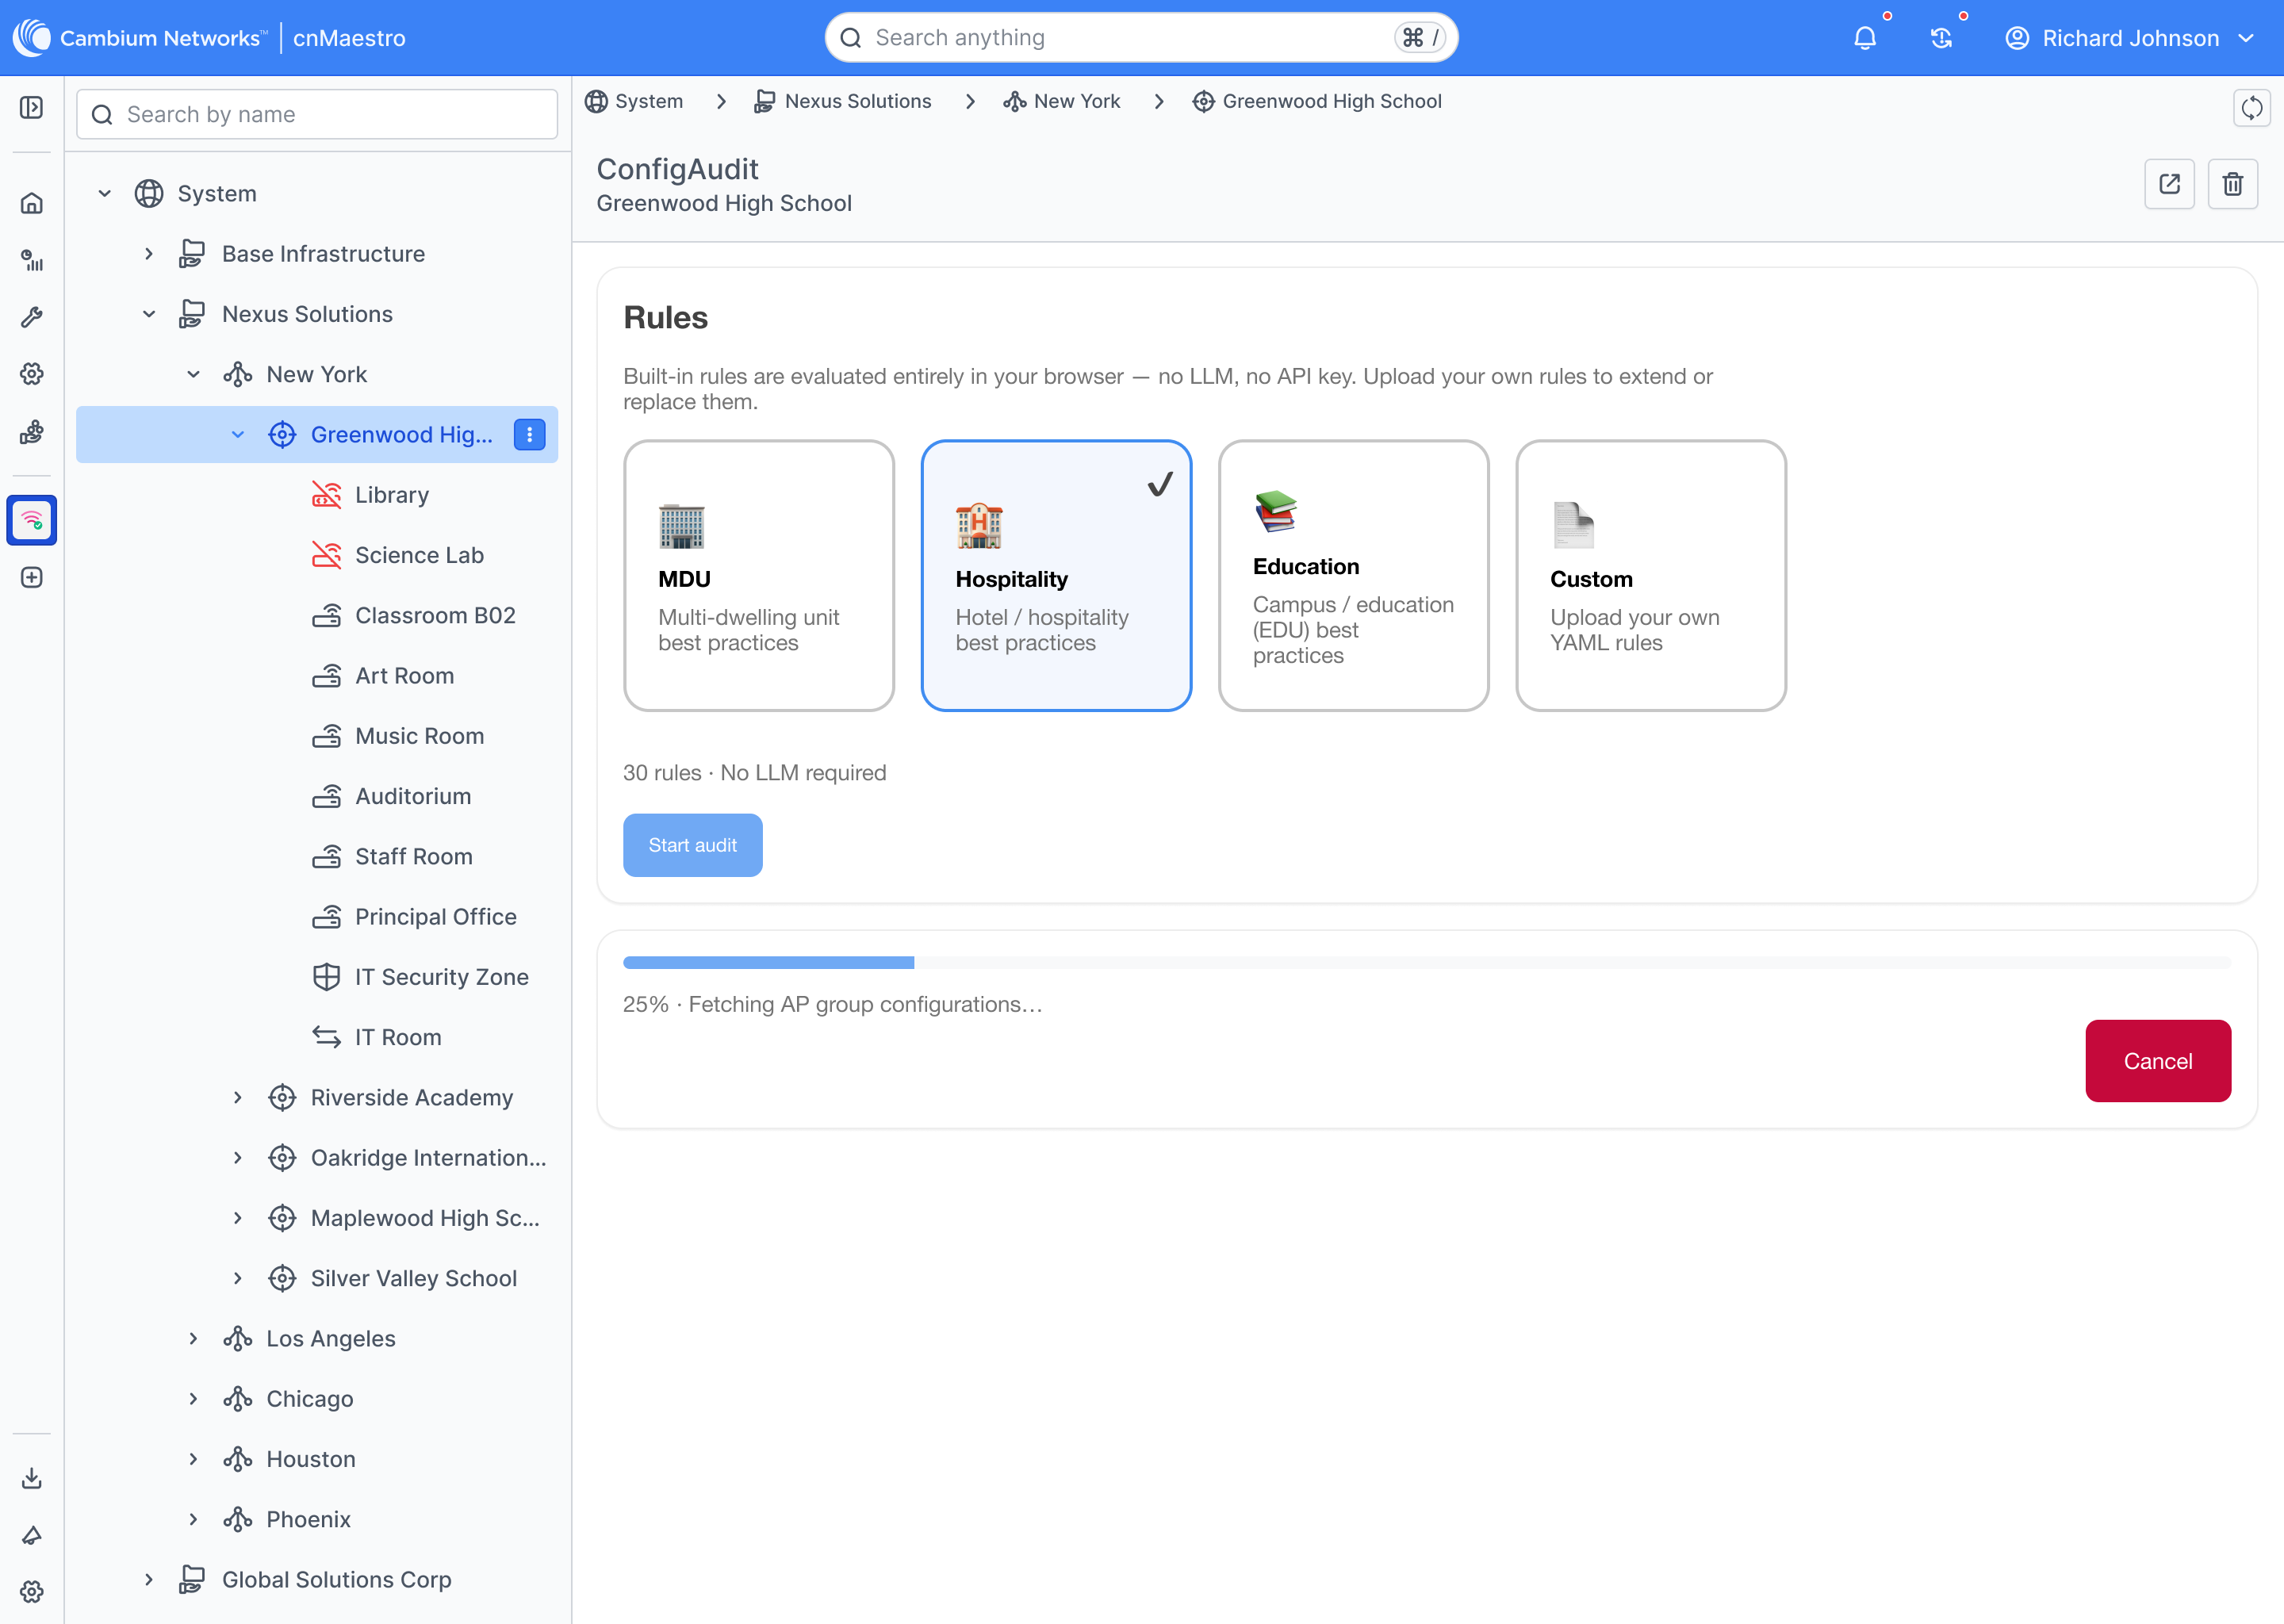Click the Library offline AP icon
This screenshot has height=1624, width=2284.
(327, 495)
